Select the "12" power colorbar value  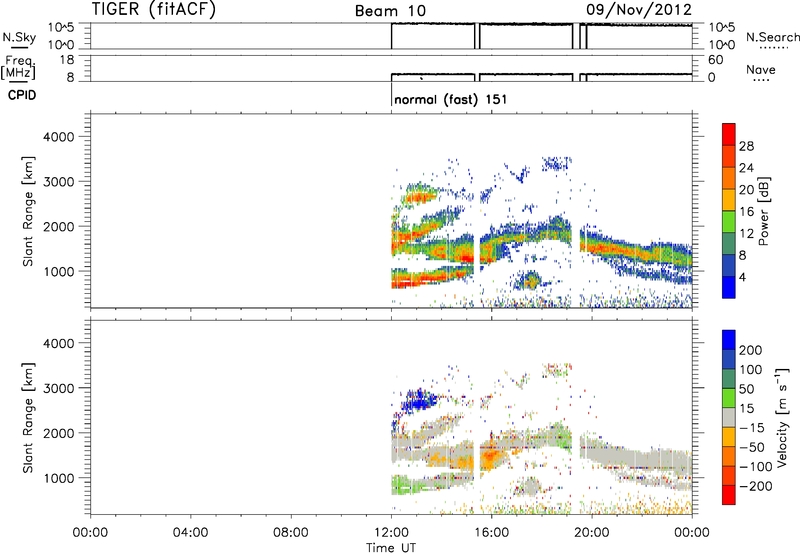click(x=746, y=233)
